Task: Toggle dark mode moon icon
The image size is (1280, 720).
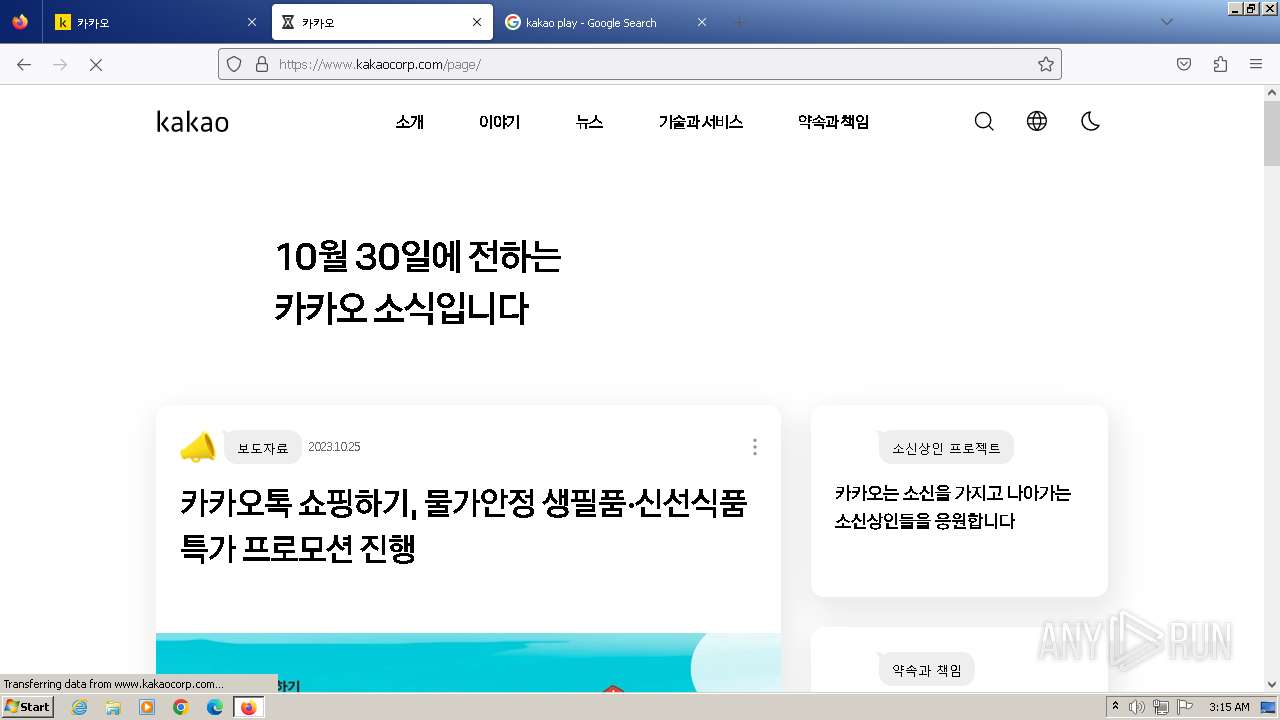Action: pyautogui.click(x=1090, y=121)
